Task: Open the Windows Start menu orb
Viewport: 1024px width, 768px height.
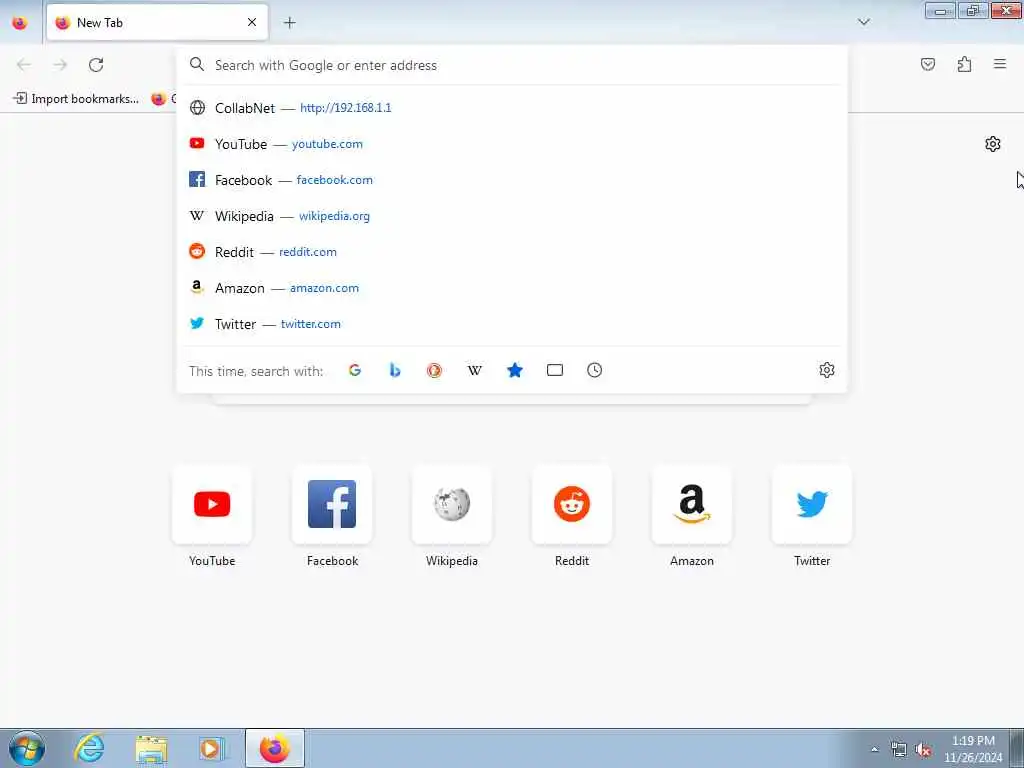Action: 27,748
